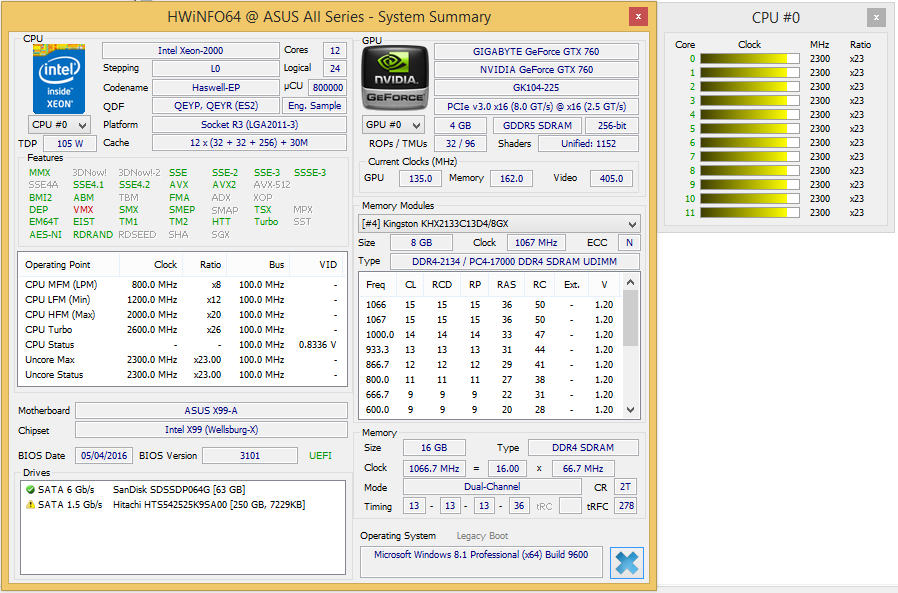Click the Socket R3 (LGA2011-3) platform field
The image size is (898, 593).
click(249, 125)
